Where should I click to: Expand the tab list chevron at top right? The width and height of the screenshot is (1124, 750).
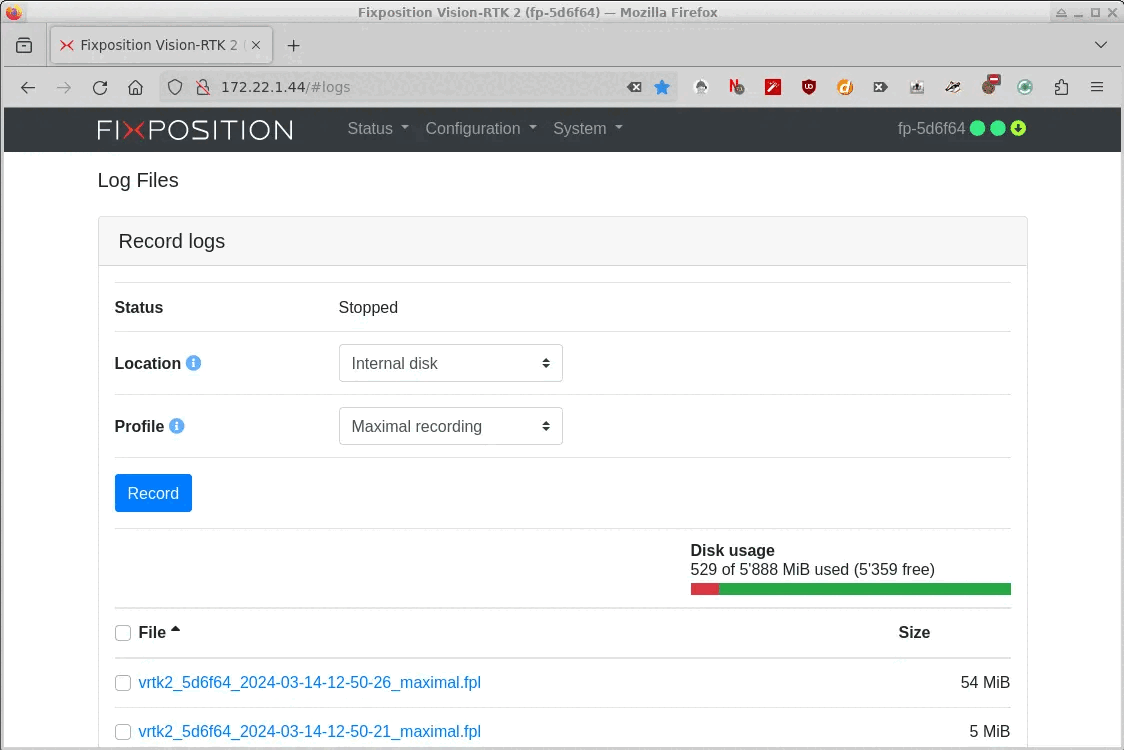tap(1101, 45)
